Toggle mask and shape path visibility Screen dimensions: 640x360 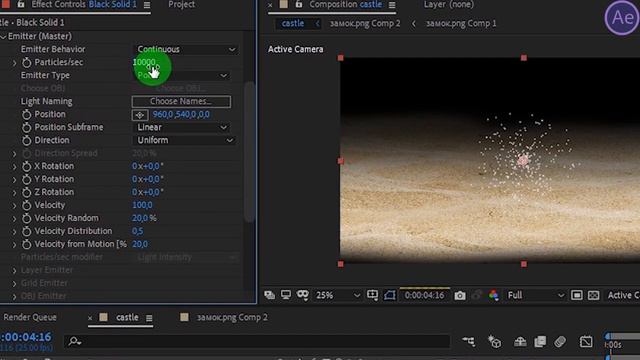(390, 295)
